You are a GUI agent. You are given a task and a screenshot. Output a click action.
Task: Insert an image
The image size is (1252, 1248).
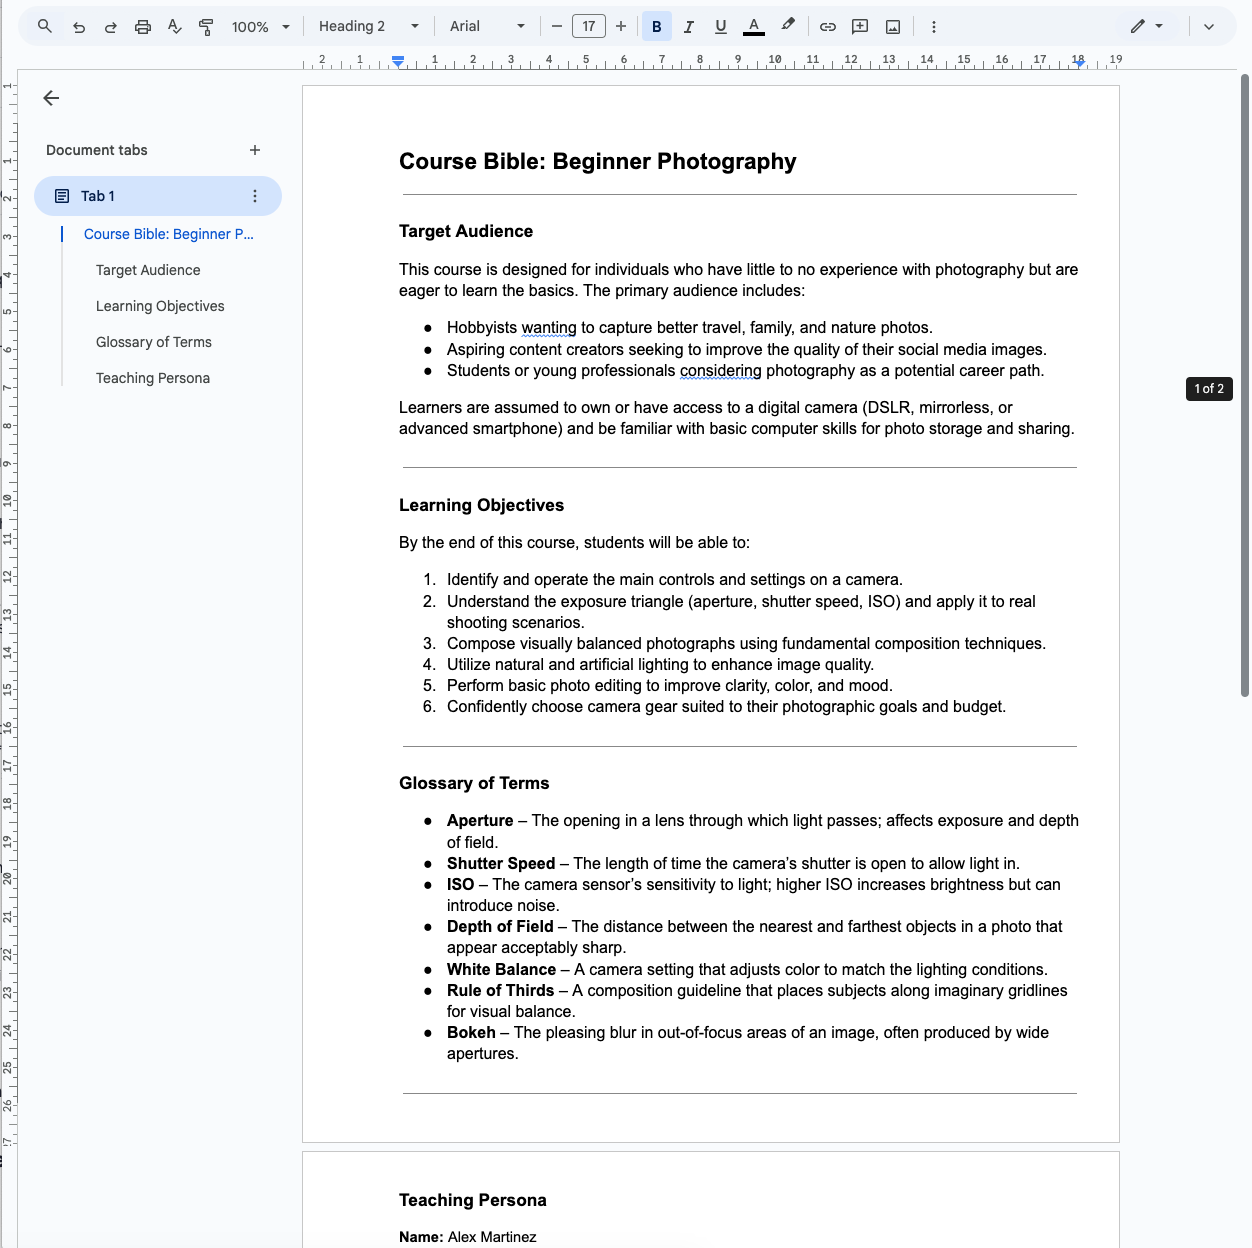tap(893, 27)
